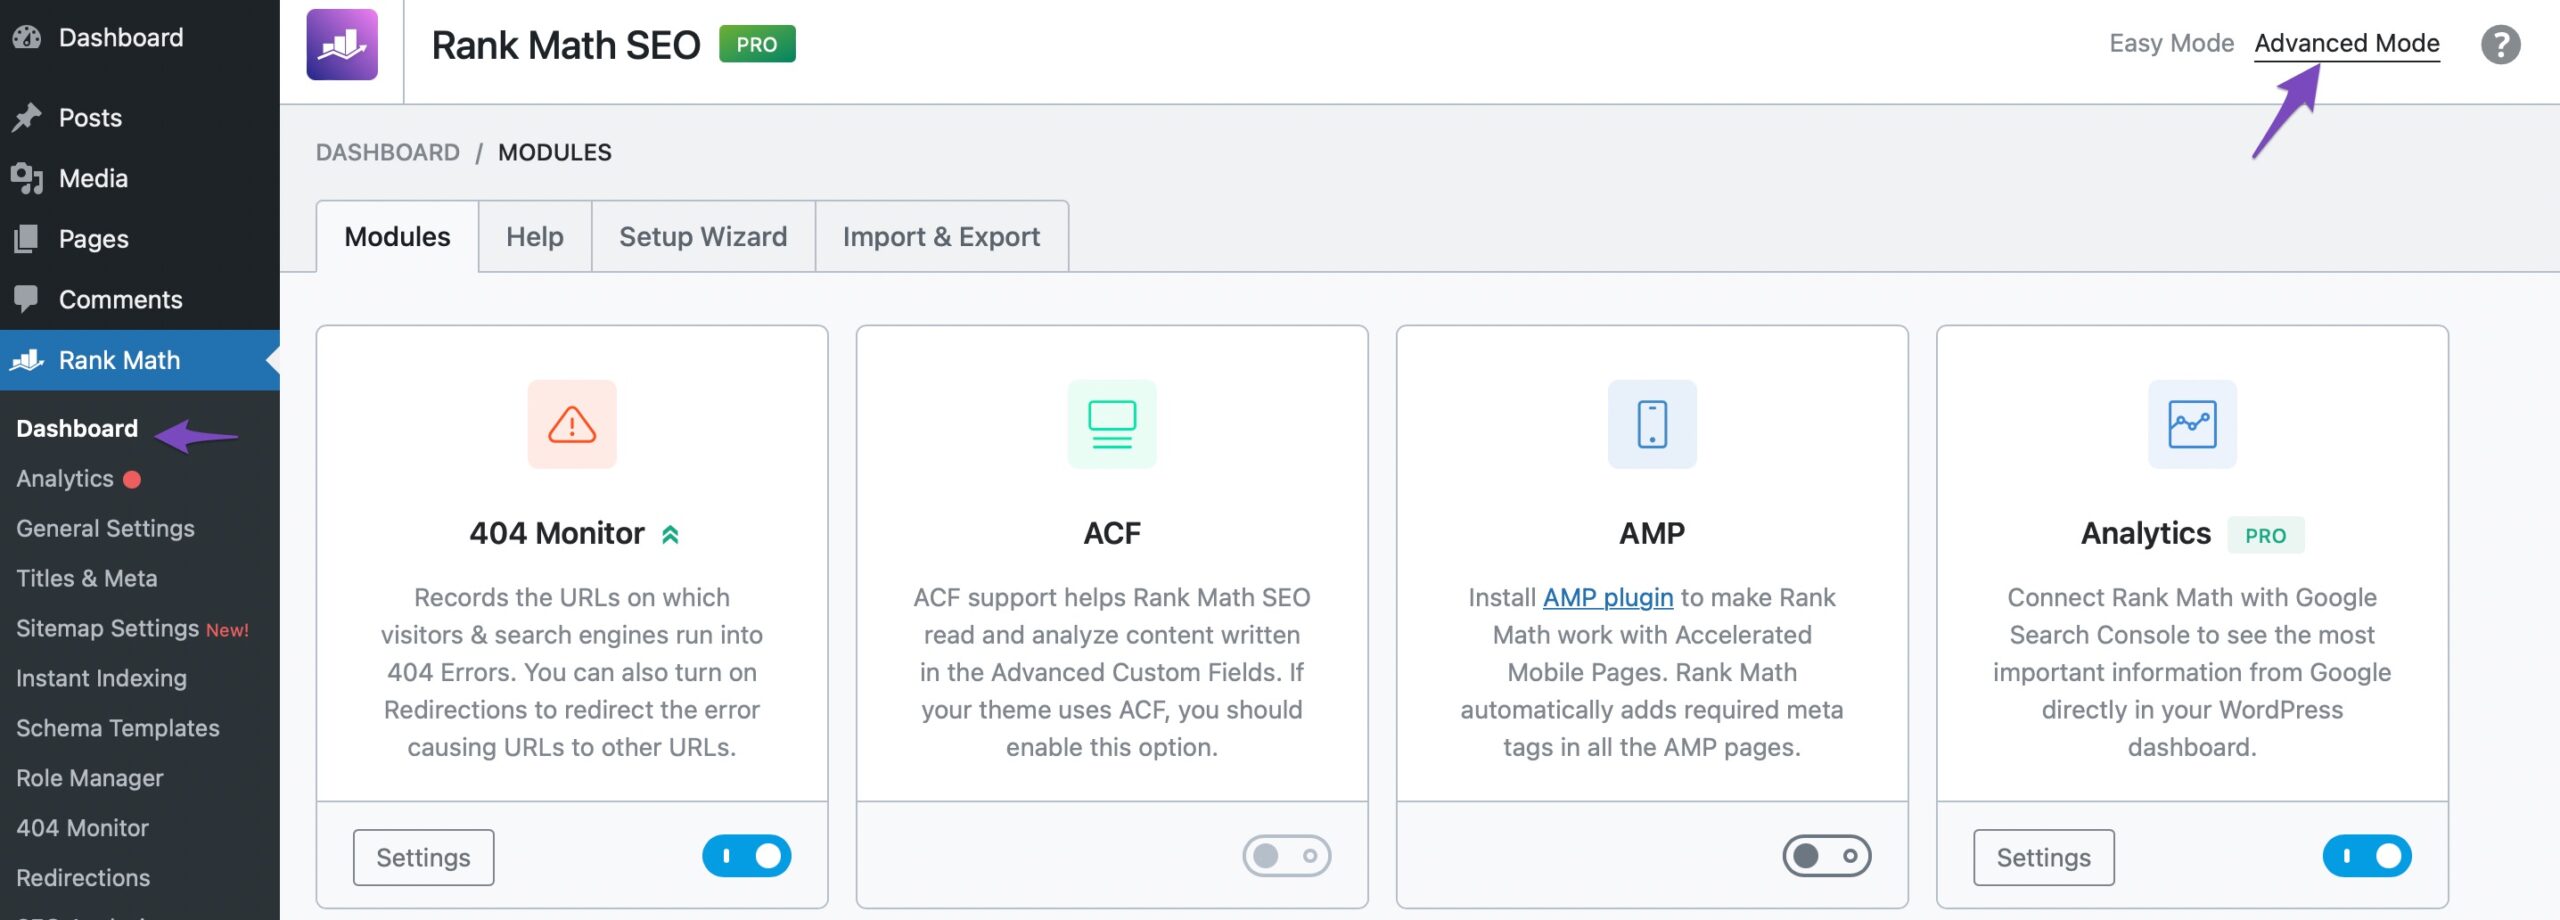Open Schema Templates submenu
Image resolution: width=2560 pixels, height=920 pixels.
click(x=118, y=729)
